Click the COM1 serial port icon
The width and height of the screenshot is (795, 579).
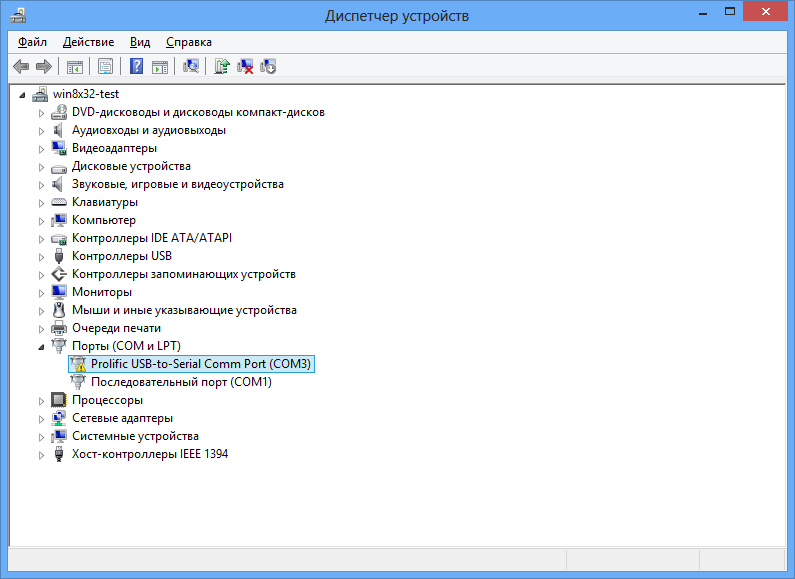point(78,382)
